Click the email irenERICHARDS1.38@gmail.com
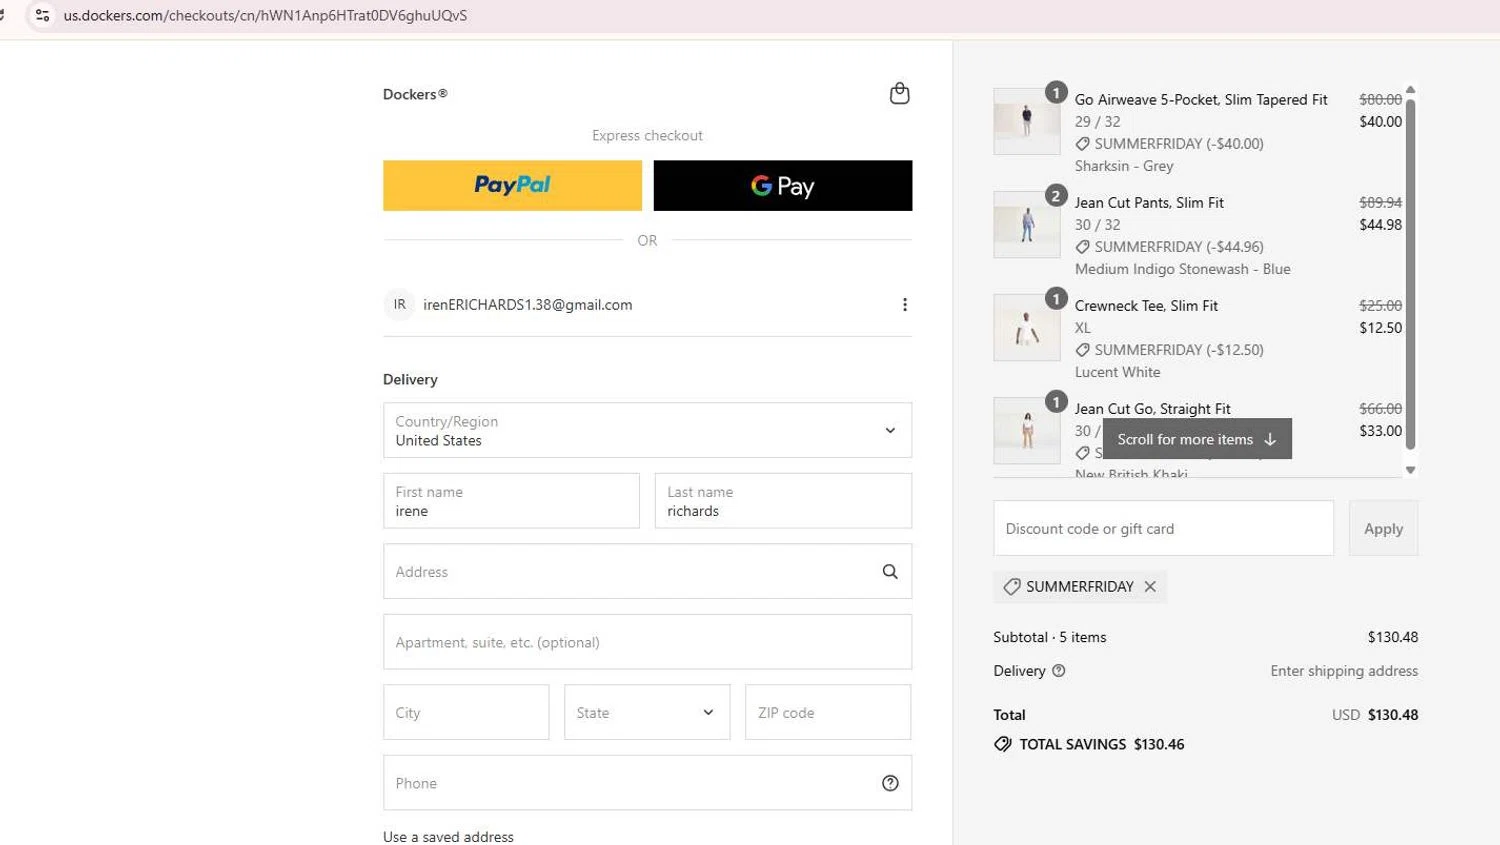This screenshot has height=845, width=1500. (527, 305)
